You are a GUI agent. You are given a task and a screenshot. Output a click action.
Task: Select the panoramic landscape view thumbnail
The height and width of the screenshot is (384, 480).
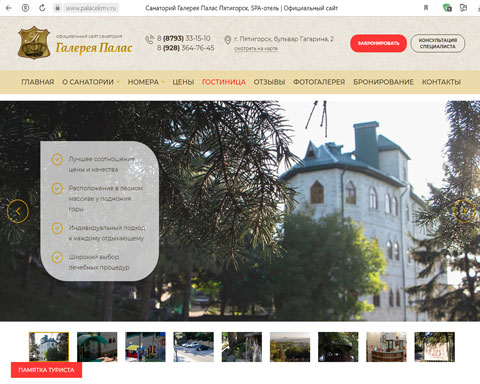(290, 347)
